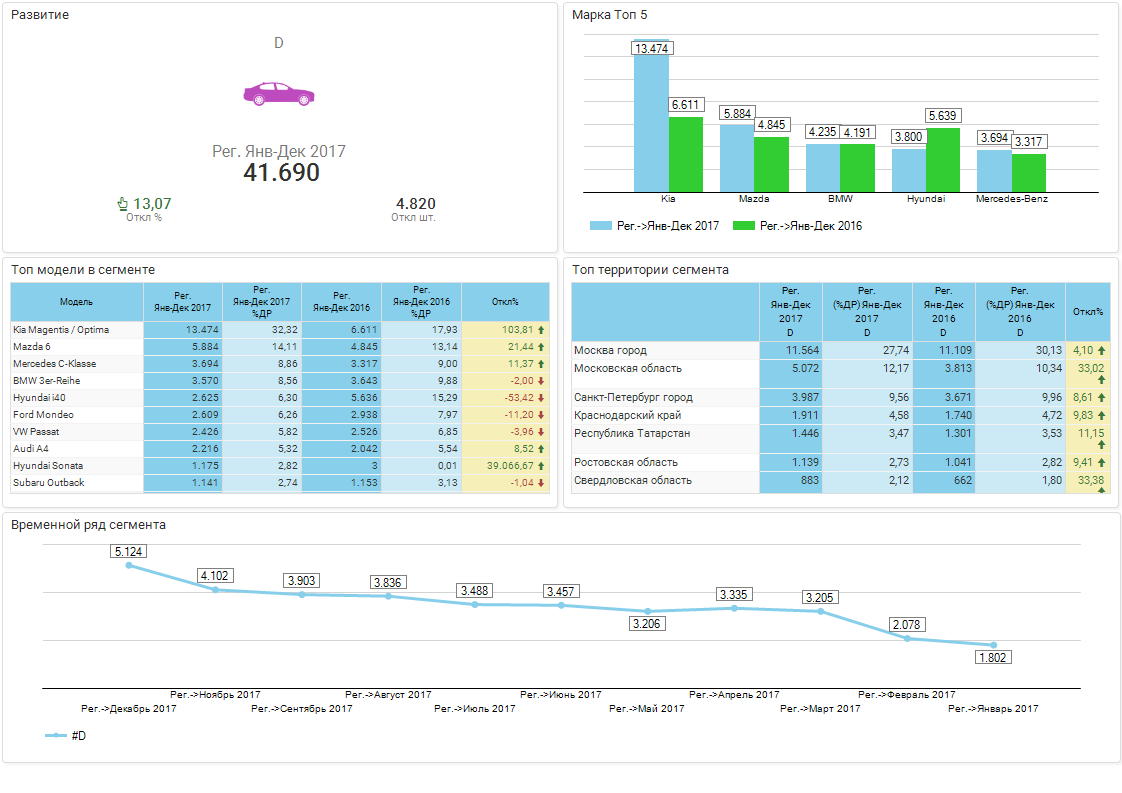This screenshot has height=793, width=1122.
Task: Click red down arrow in Hyundai i40 row
Action: click(x=541, y=398)
